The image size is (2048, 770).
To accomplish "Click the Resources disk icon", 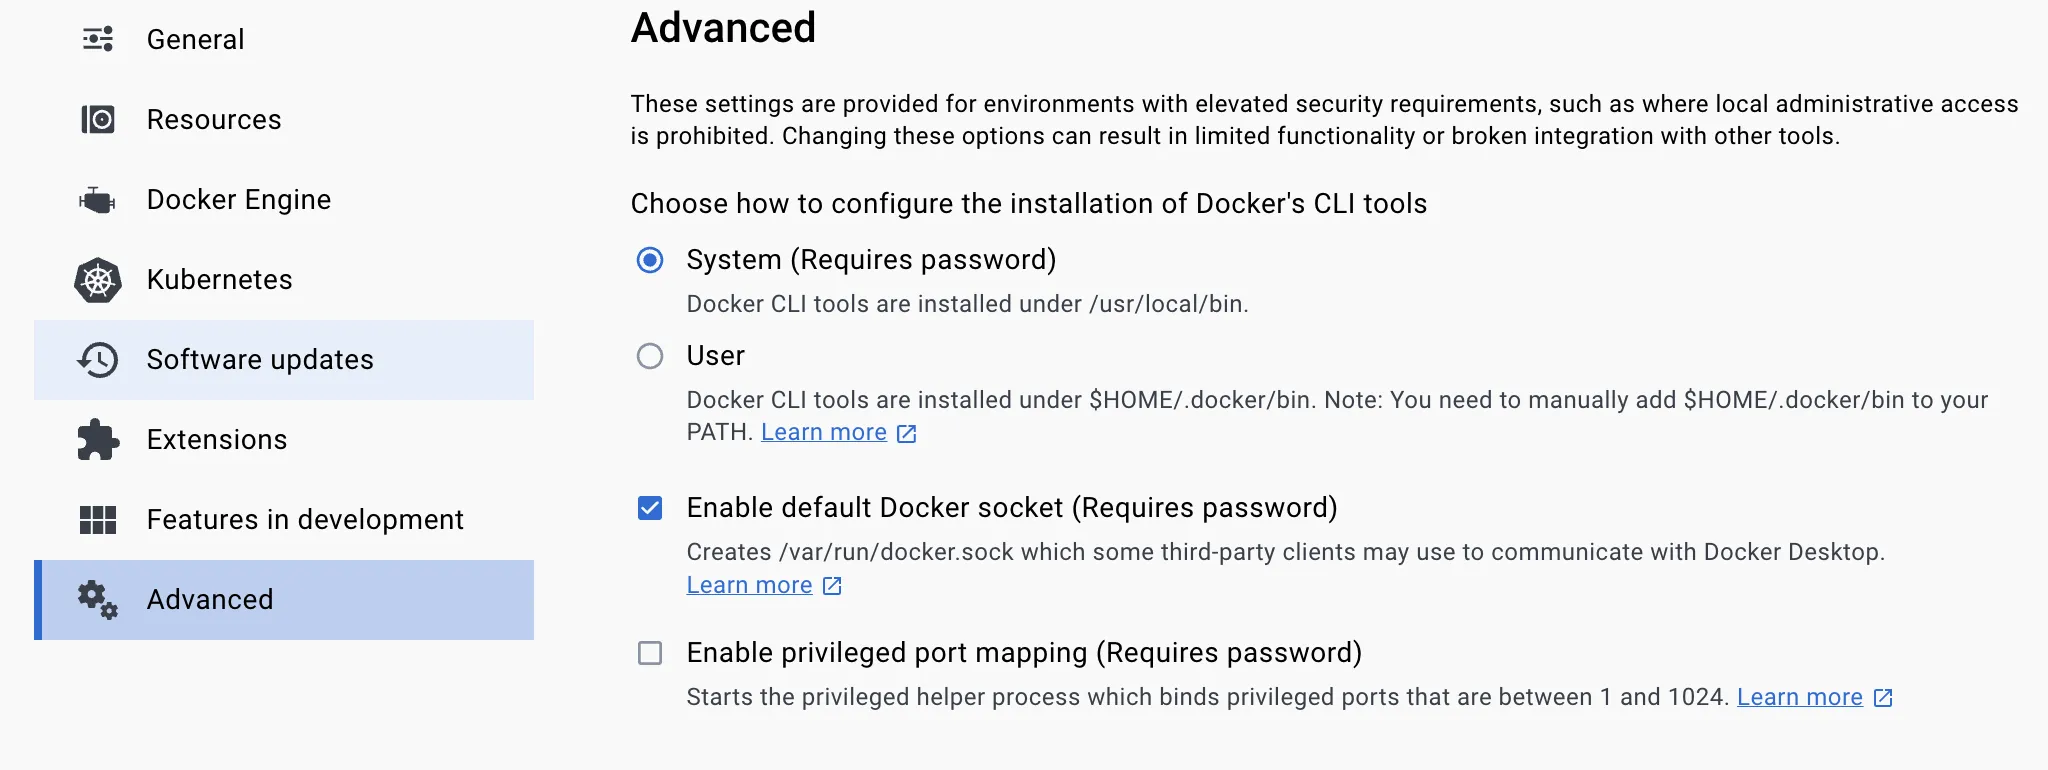I will (98, 120).
